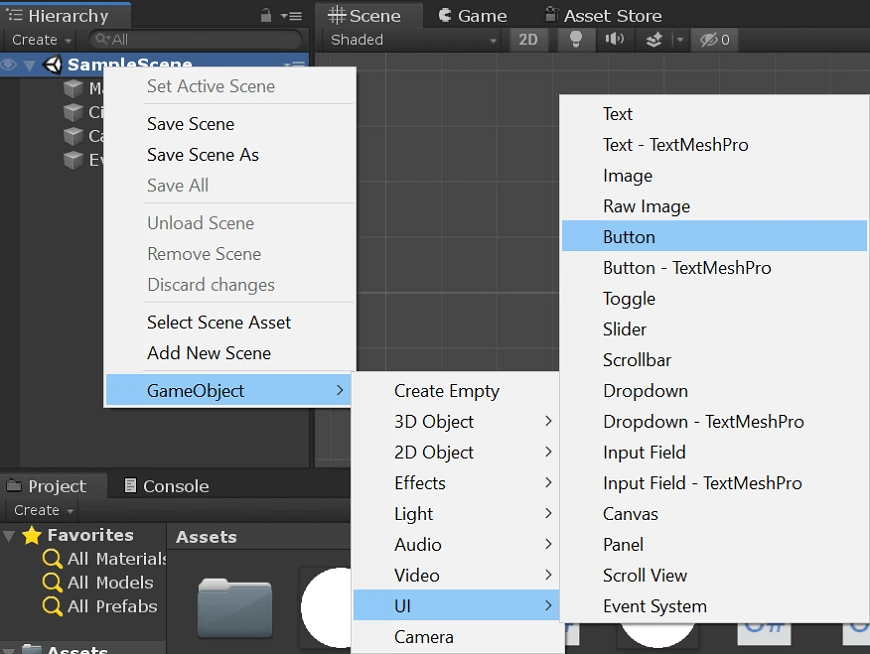Create a UI Input Field
This screenshot has width=870, height=654.
[715, 453]
